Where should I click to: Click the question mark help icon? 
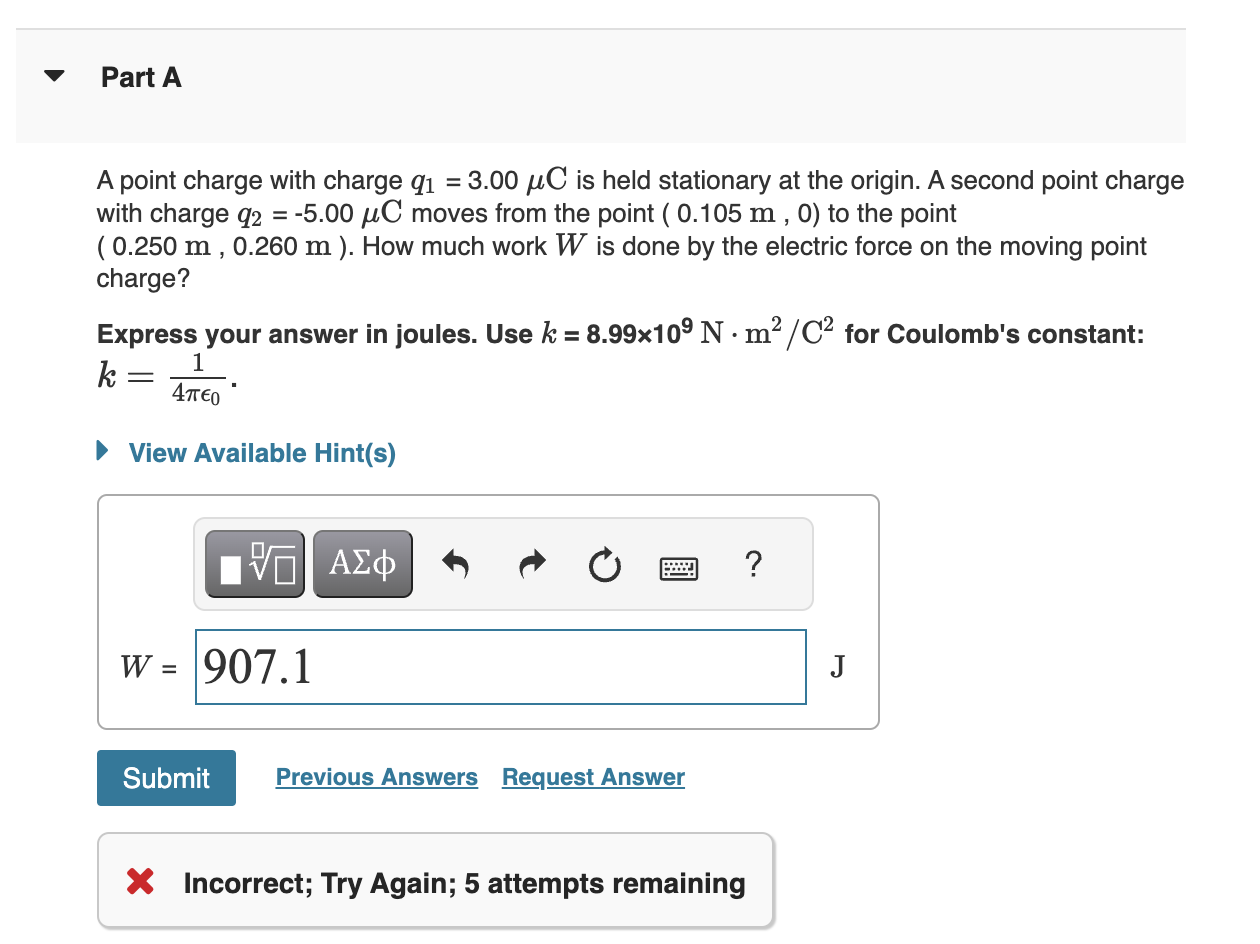point(753,565)
